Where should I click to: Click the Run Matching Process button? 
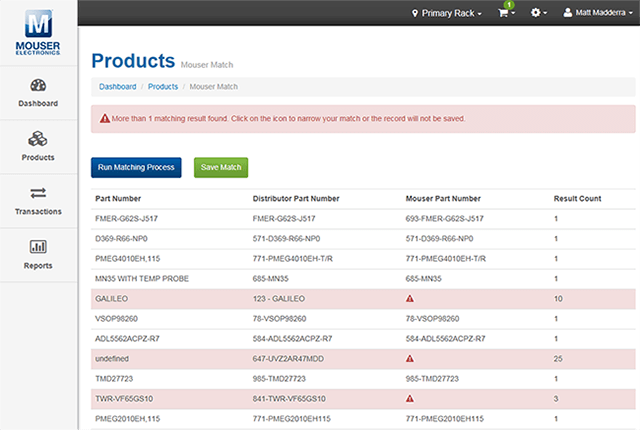point(136,167)
